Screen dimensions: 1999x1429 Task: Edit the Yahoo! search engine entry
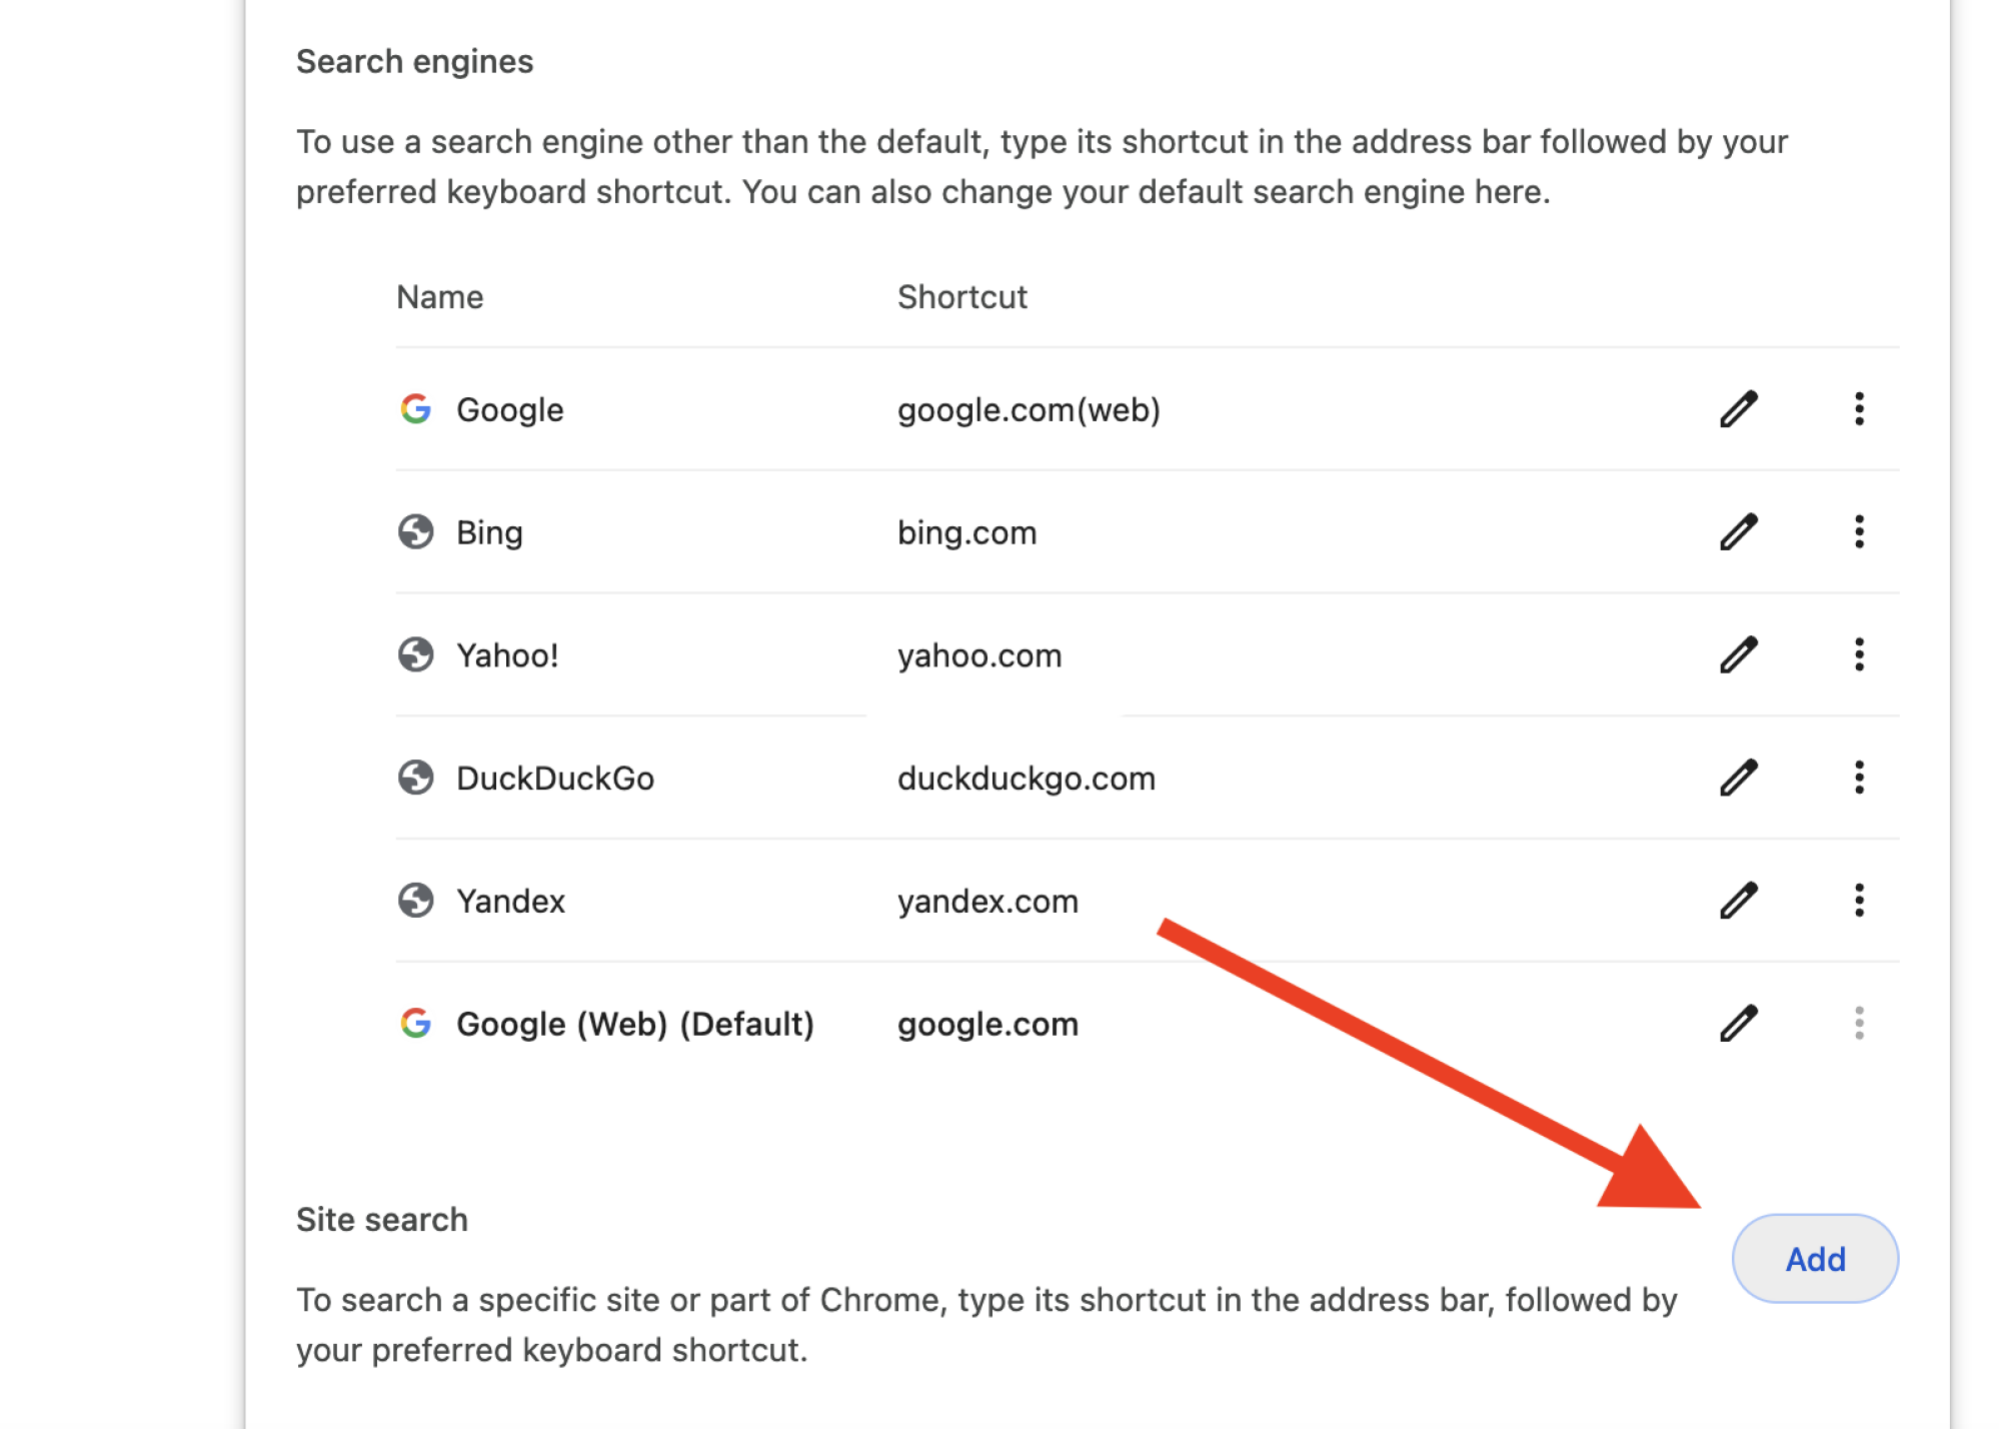point(1738,655)
